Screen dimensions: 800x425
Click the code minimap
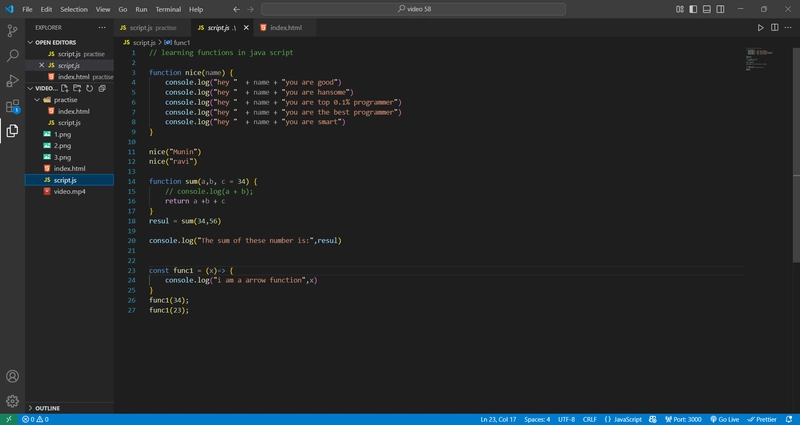[760, 59]
